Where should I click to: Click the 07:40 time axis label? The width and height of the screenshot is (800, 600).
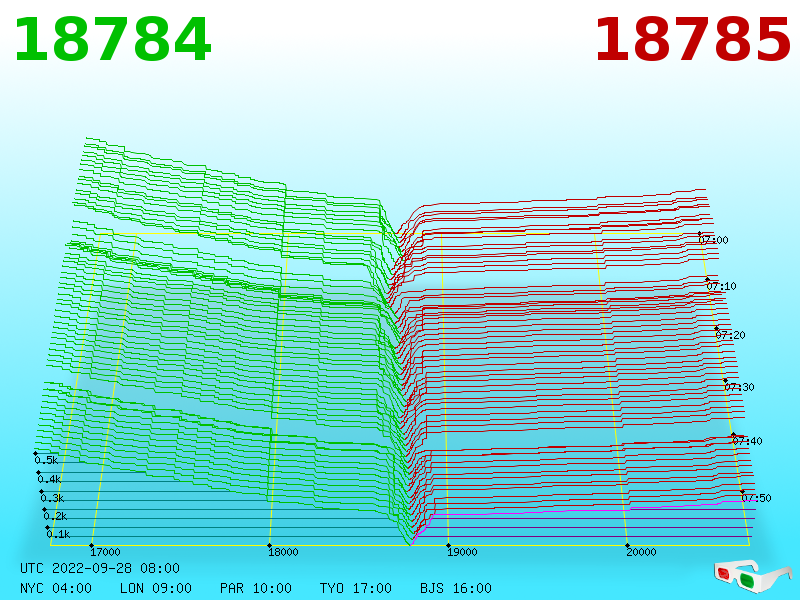747,441
